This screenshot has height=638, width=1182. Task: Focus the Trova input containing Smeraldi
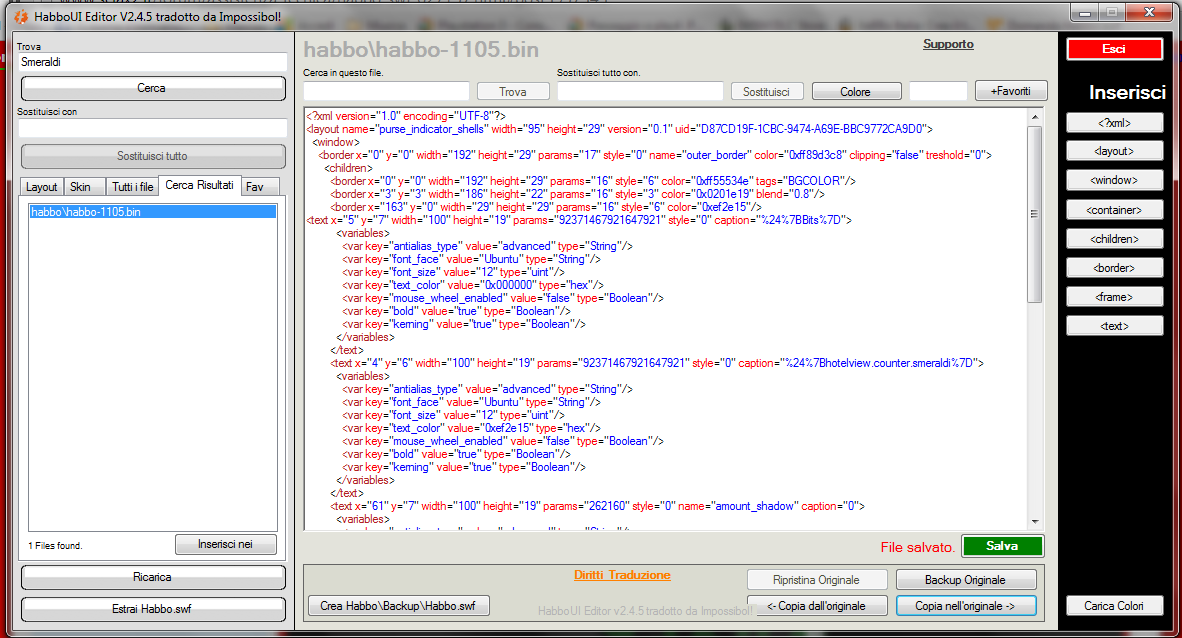(x=153, y=62)
